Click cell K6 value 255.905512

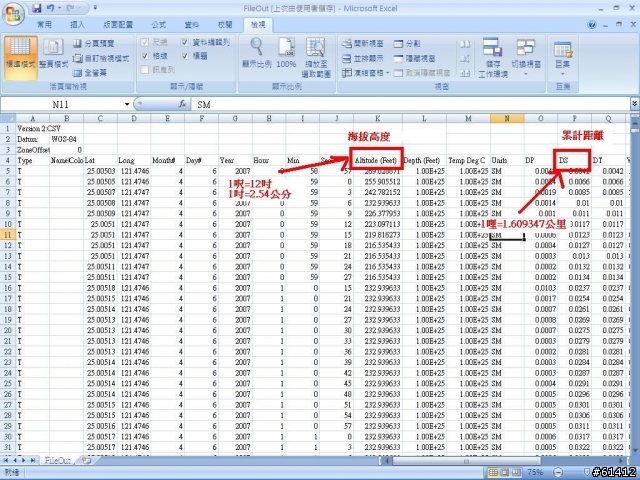click(378, 182)
